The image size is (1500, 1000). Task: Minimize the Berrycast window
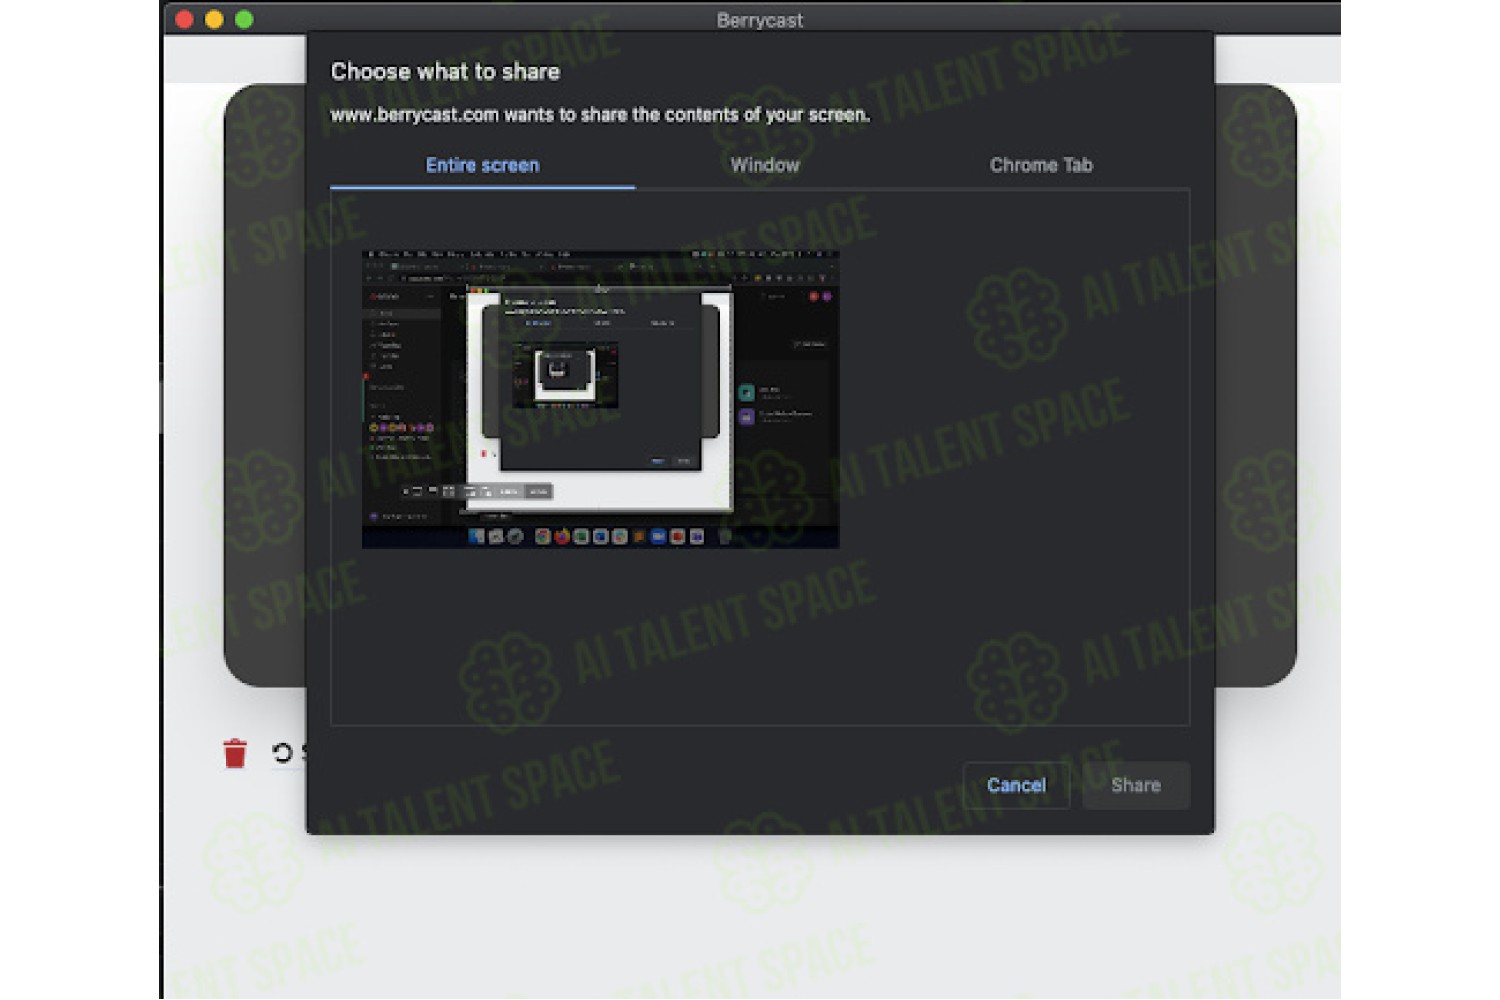(214, 19)
